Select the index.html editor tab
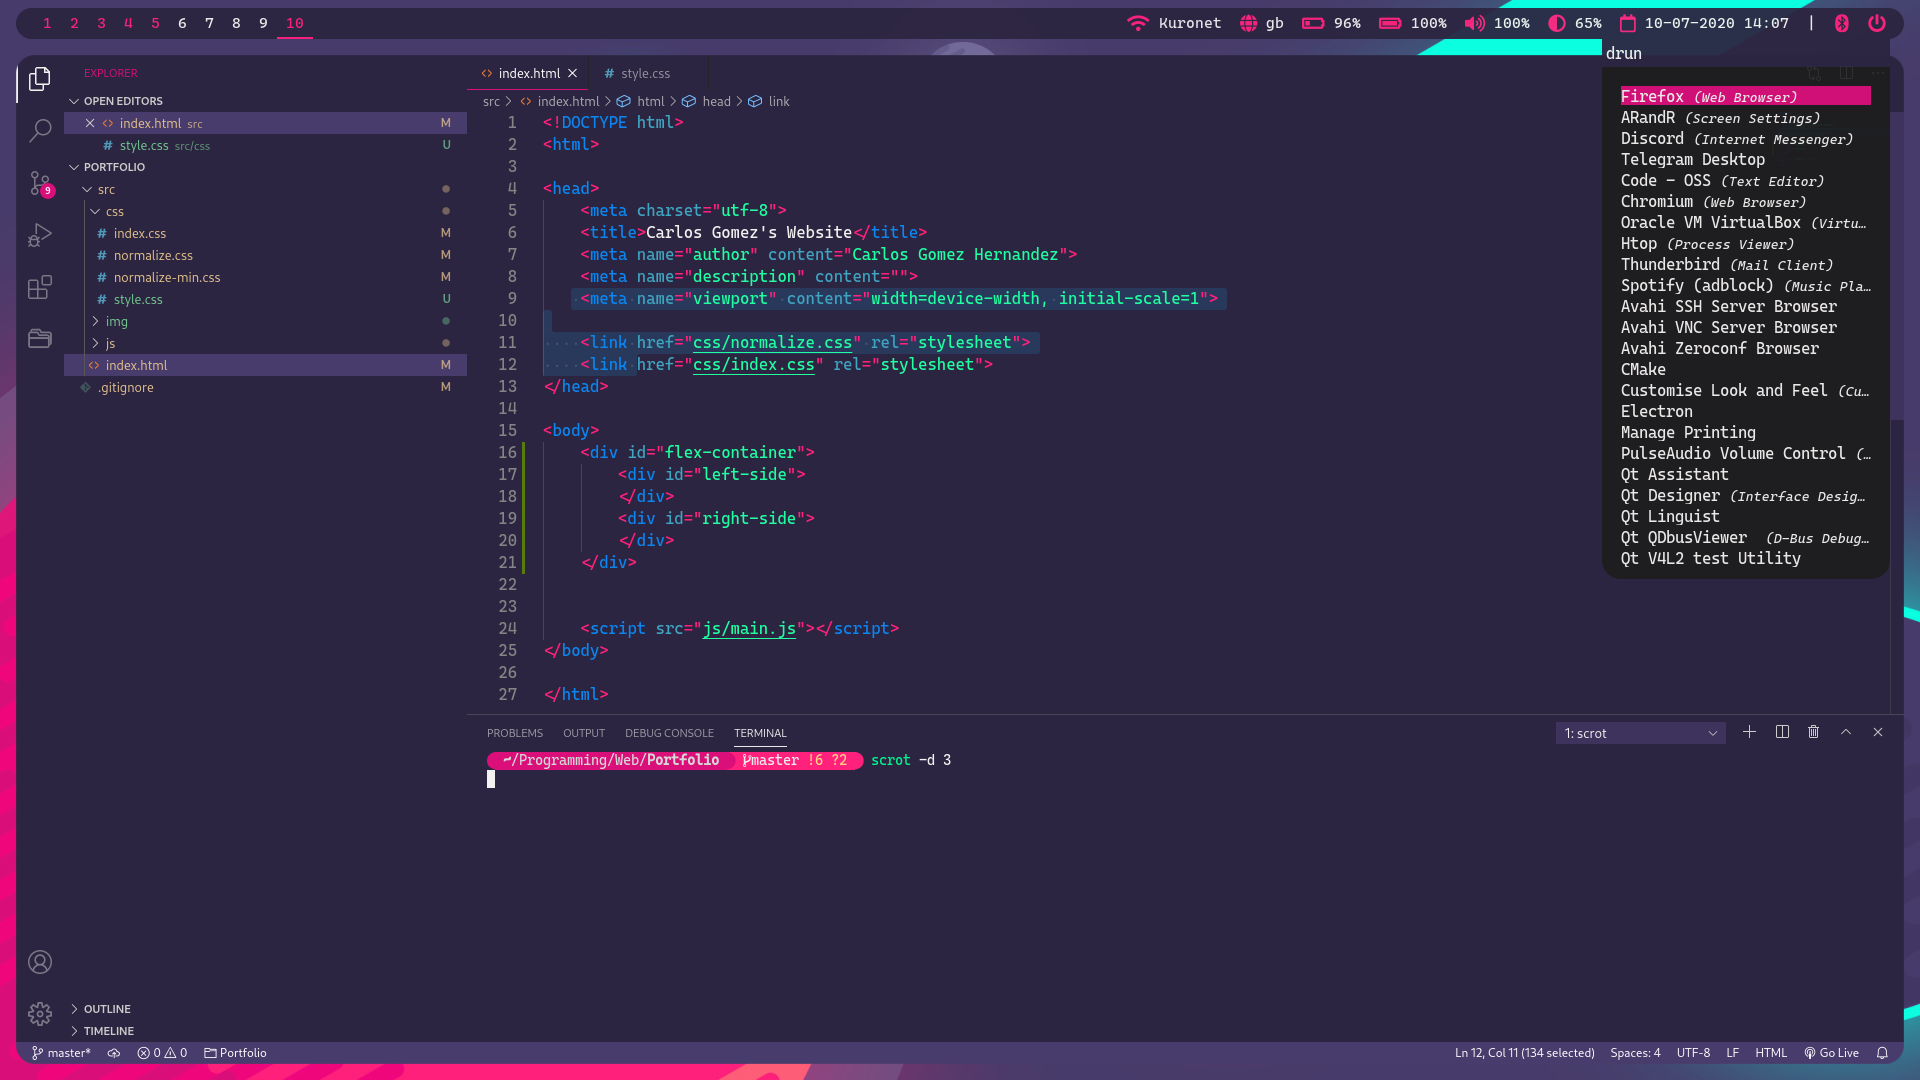 [529, 73]
